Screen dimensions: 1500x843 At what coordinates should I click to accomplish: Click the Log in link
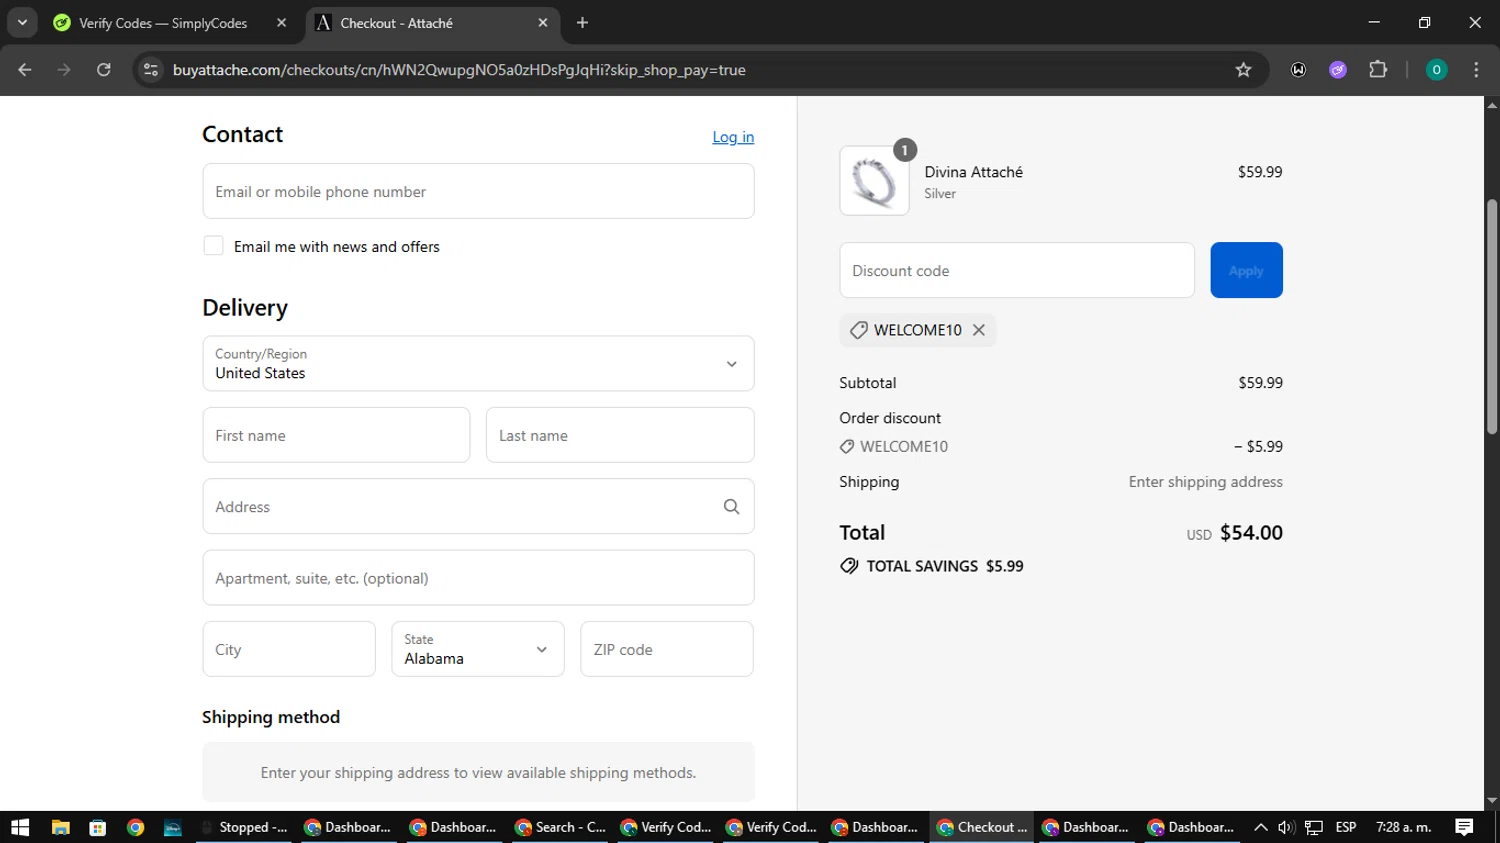pos(733,137)
